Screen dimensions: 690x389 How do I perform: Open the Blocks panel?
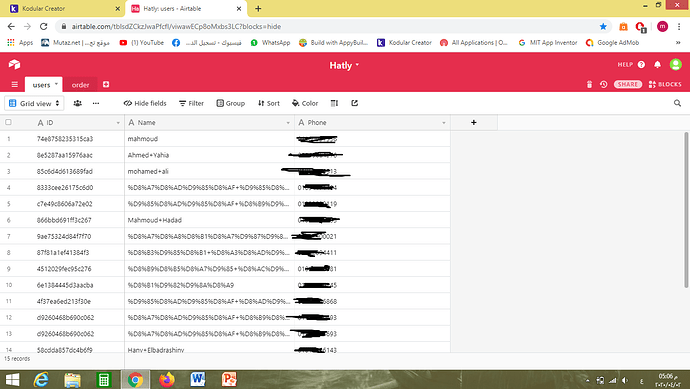(665, 84)
